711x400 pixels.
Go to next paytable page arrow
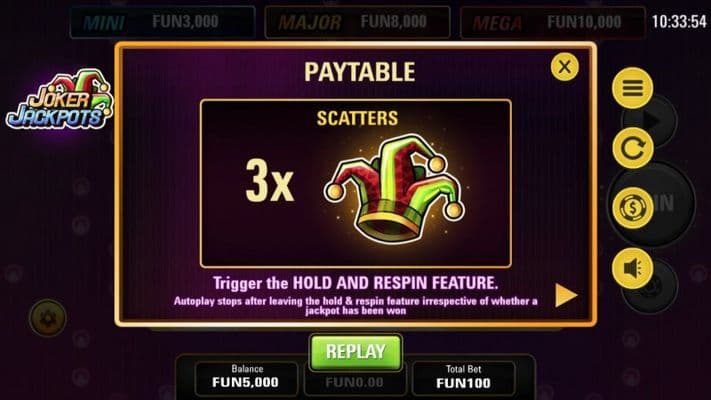pyautogui.click(x=566, y=296)
